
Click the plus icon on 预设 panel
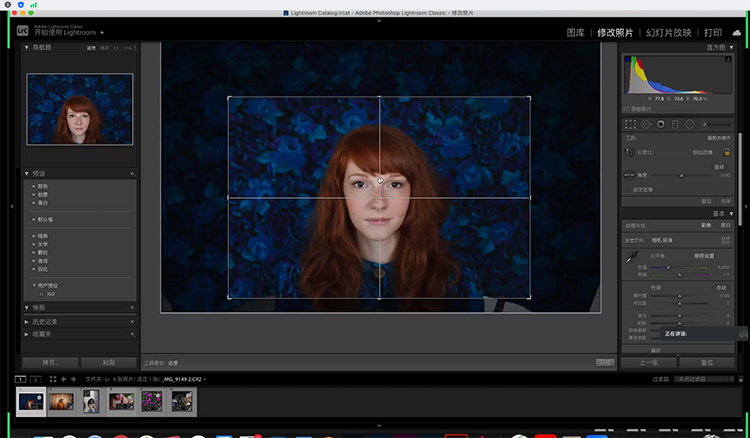(132, 174)
